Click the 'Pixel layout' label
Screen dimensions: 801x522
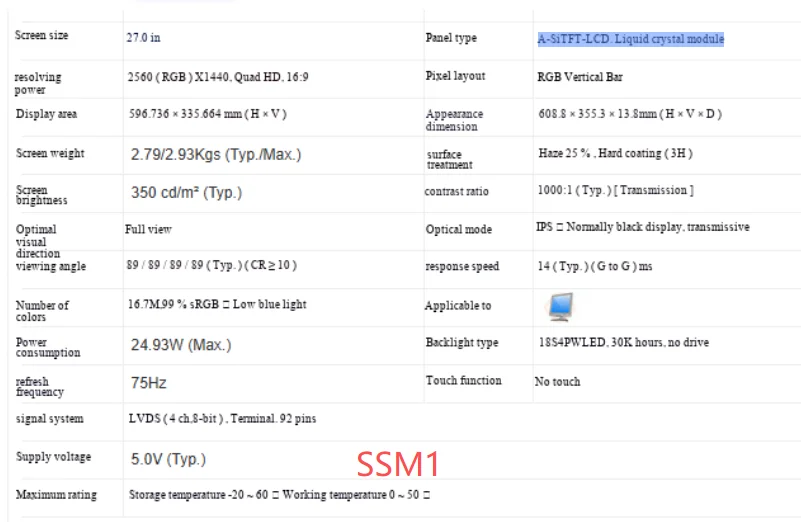(x=455, y=76)
